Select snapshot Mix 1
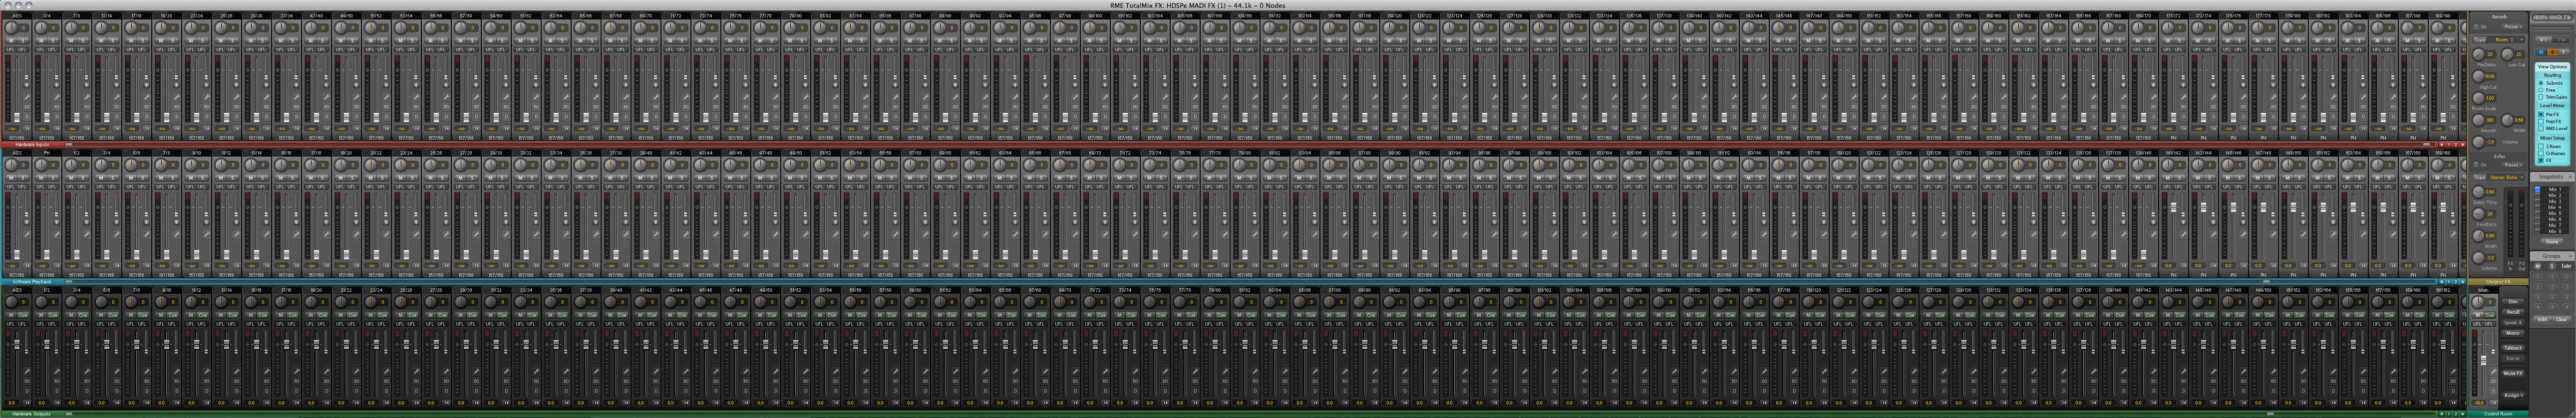The width and height of the screenshot is (2576, 418). 2553,189
